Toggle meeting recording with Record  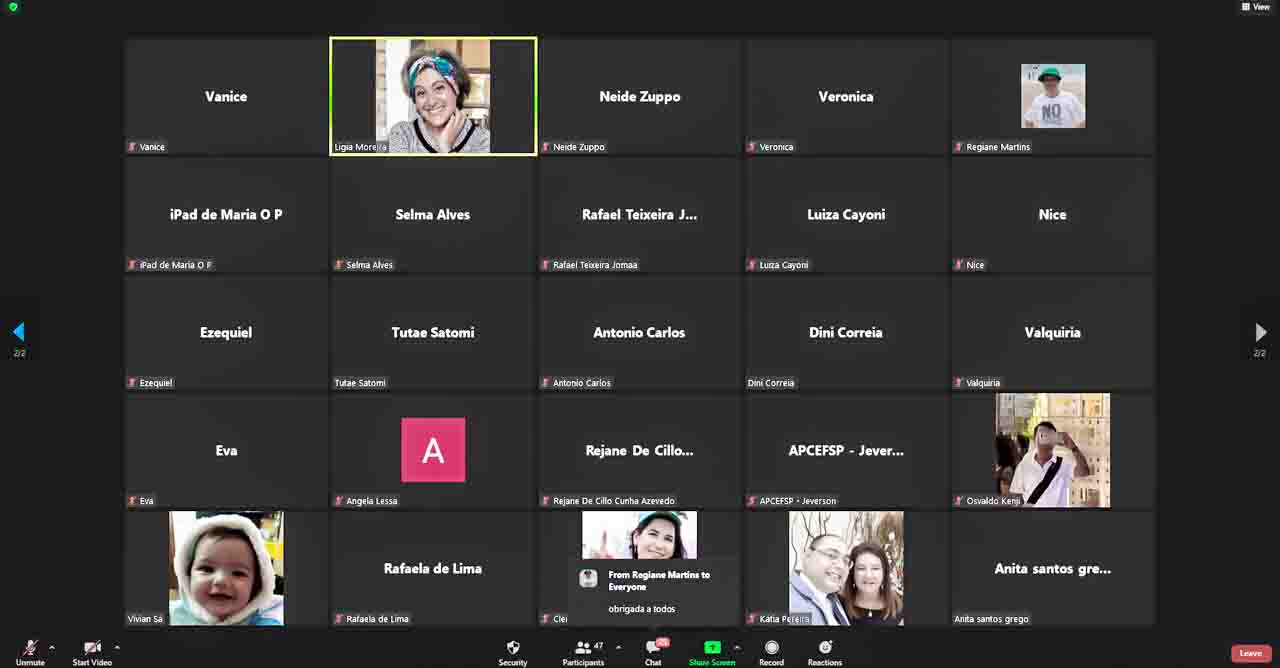(771, 652)
